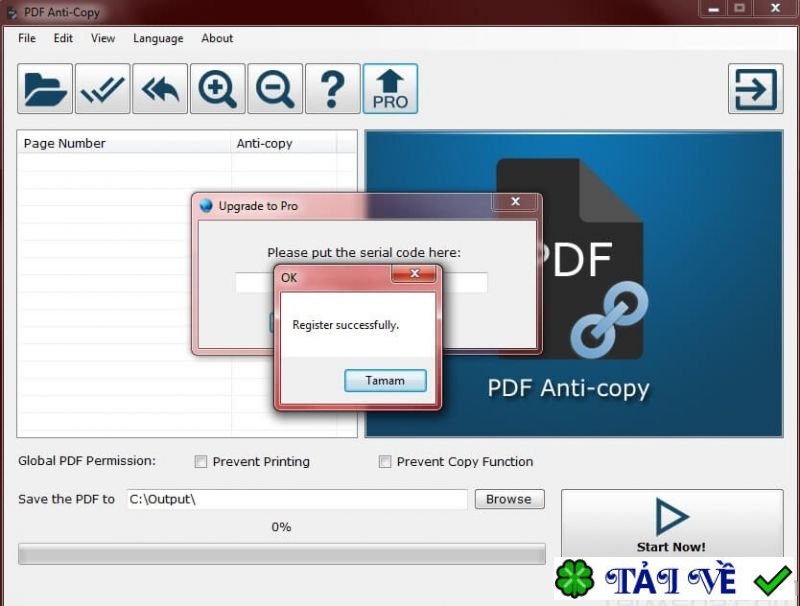The image size is (800, 606).
Task: Open the Edit menu
Action: pos(63,38)
